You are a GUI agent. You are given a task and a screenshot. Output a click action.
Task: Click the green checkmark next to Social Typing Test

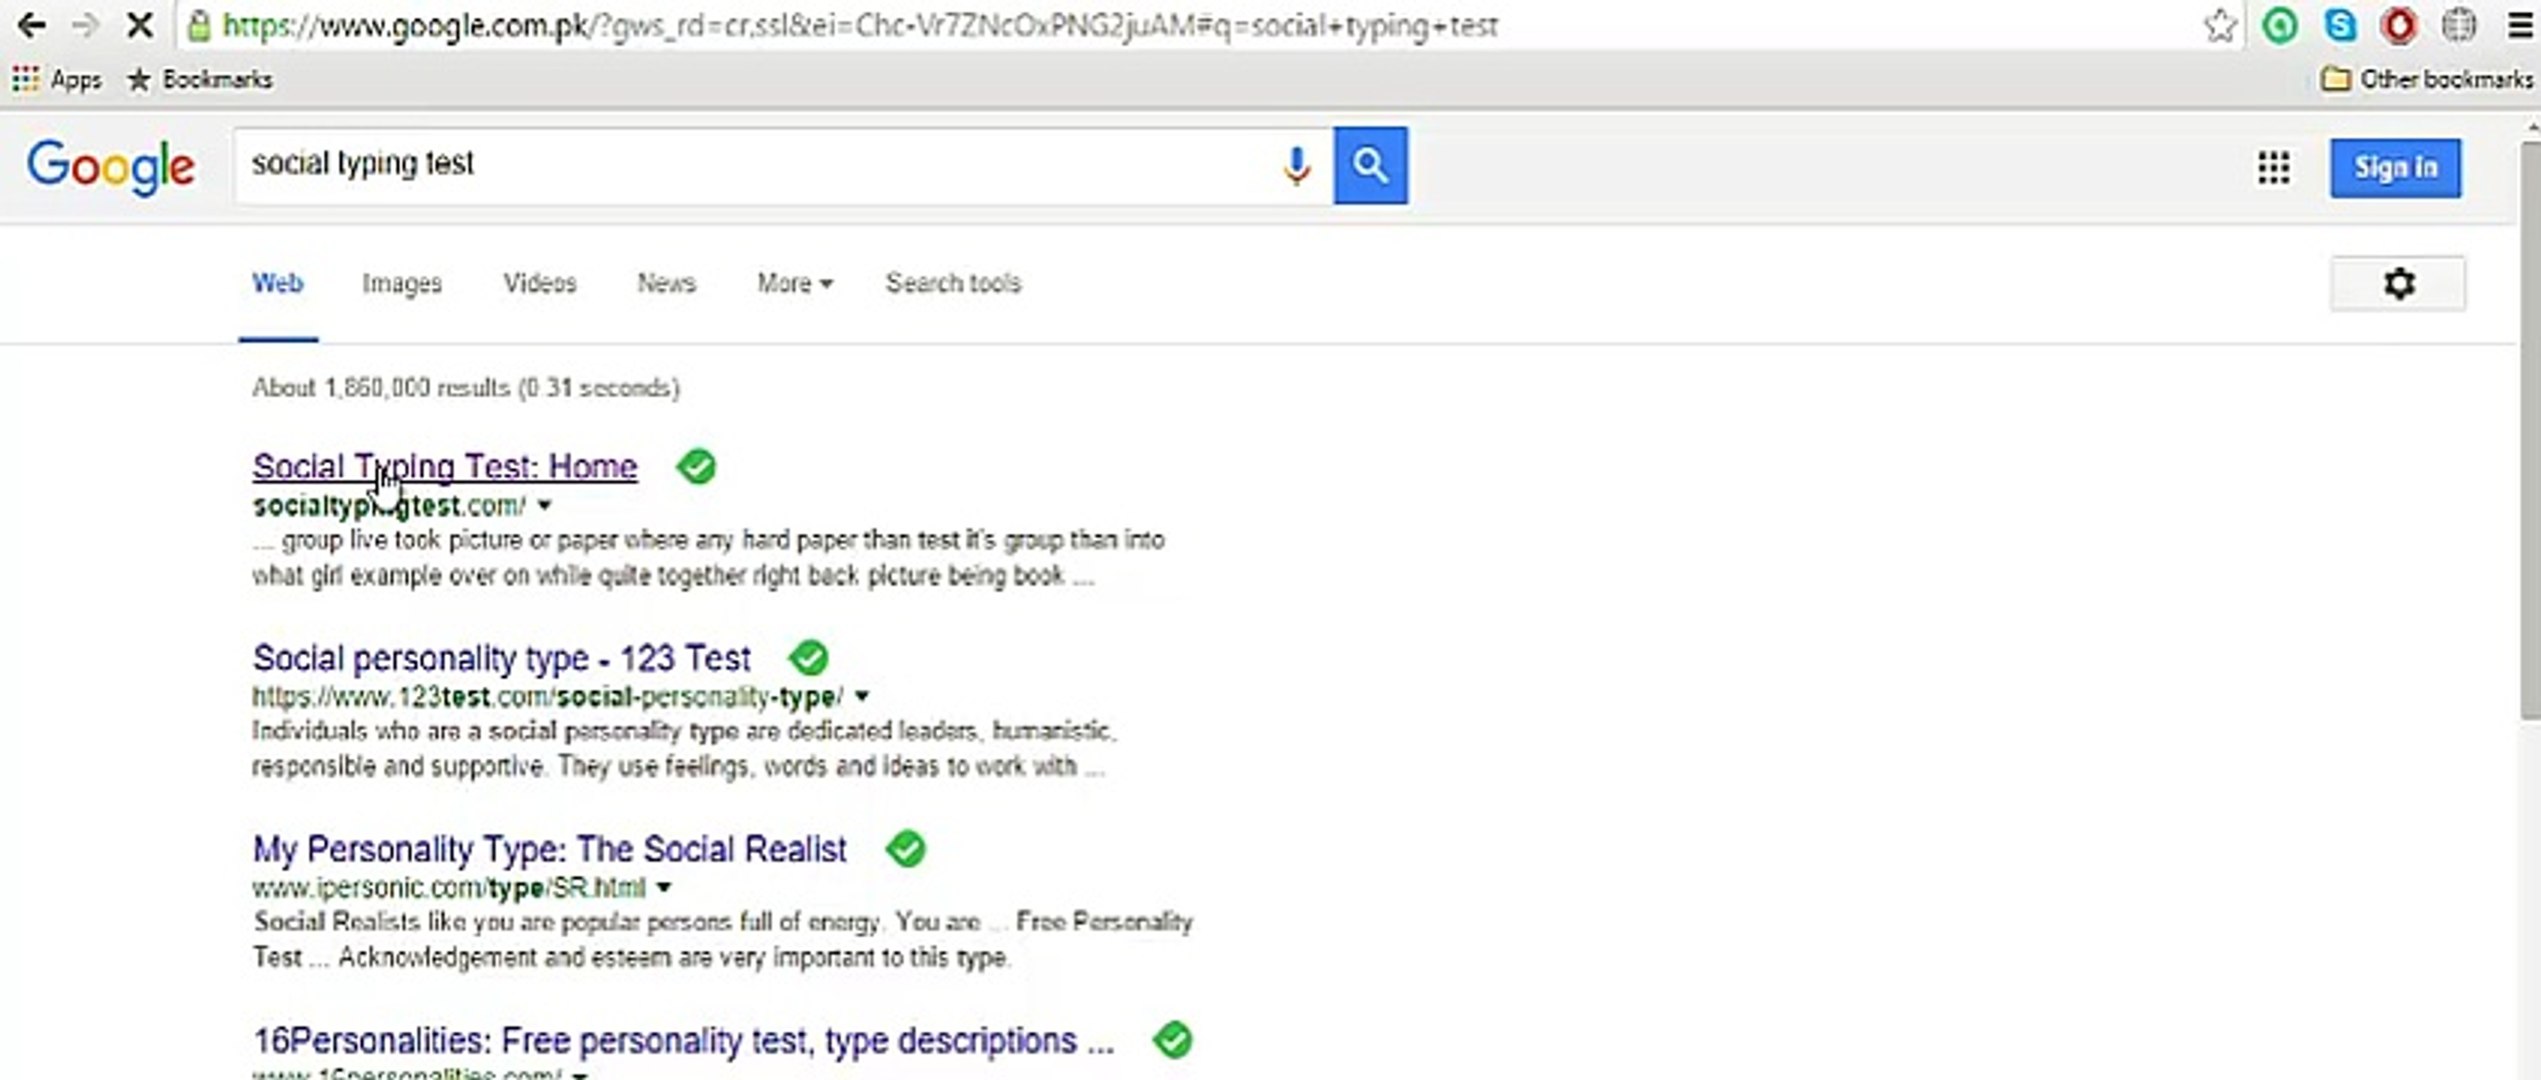click(x=696, y=467)
